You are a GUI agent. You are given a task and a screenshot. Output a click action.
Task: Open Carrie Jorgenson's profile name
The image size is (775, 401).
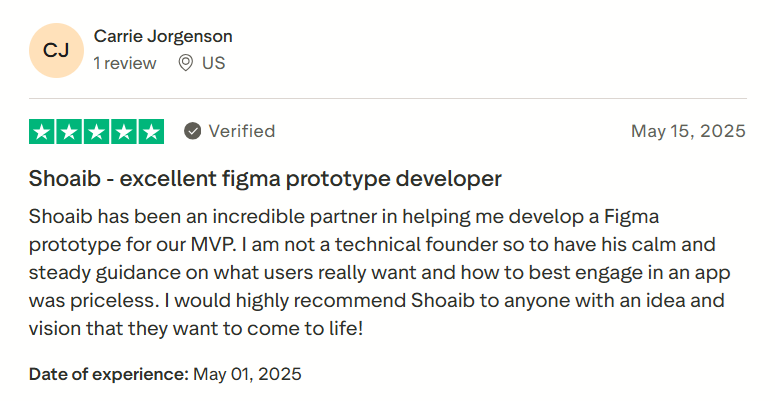[x=163, y=37]
